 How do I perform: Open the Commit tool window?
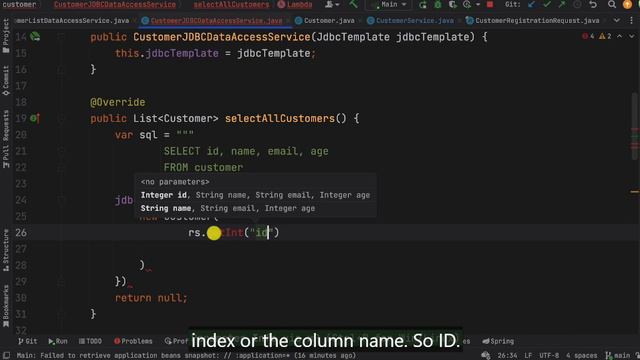[6, 81]
